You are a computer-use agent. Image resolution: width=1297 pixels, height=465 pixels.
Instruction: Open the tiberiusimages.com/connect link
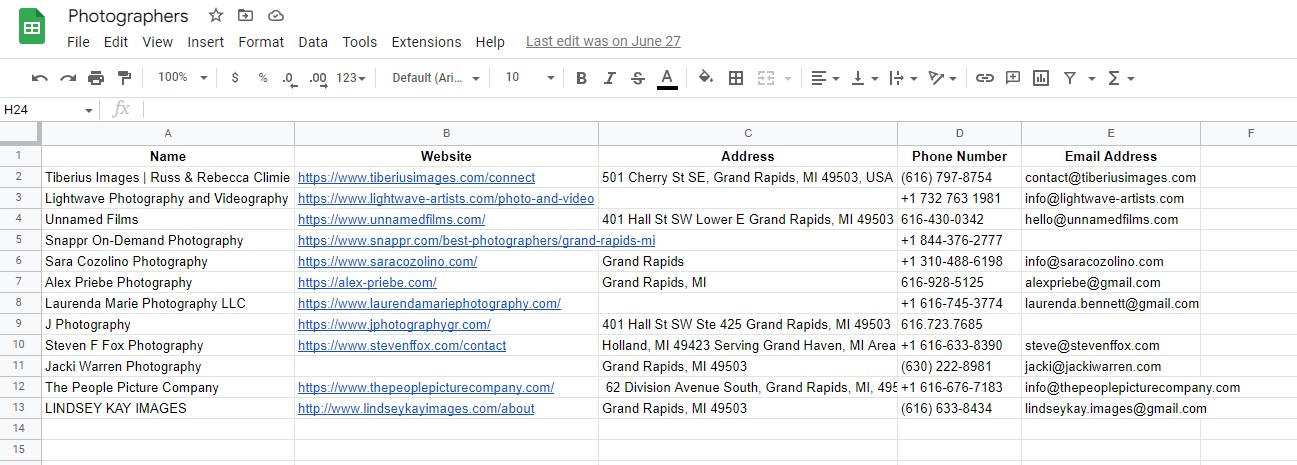tap(416, 177)
